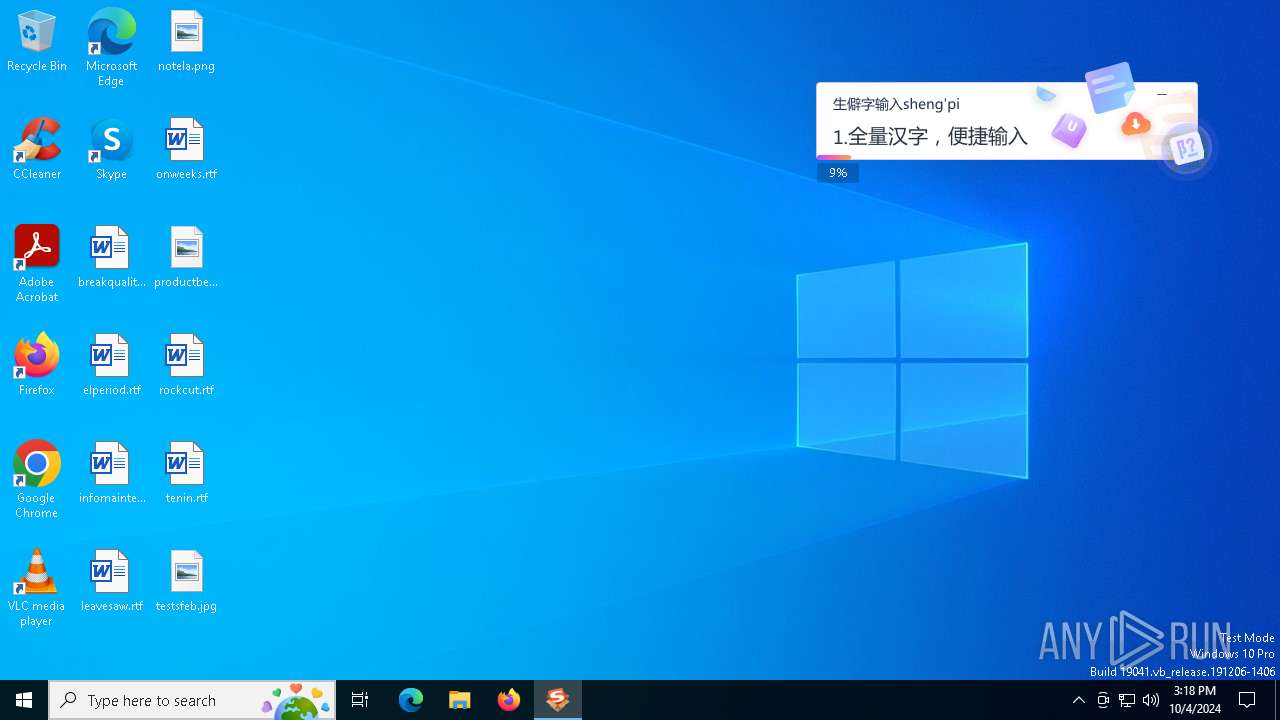Select the Microsoft Edge desktop shortcut
The image size is (1280, 720).
point(111,47)
